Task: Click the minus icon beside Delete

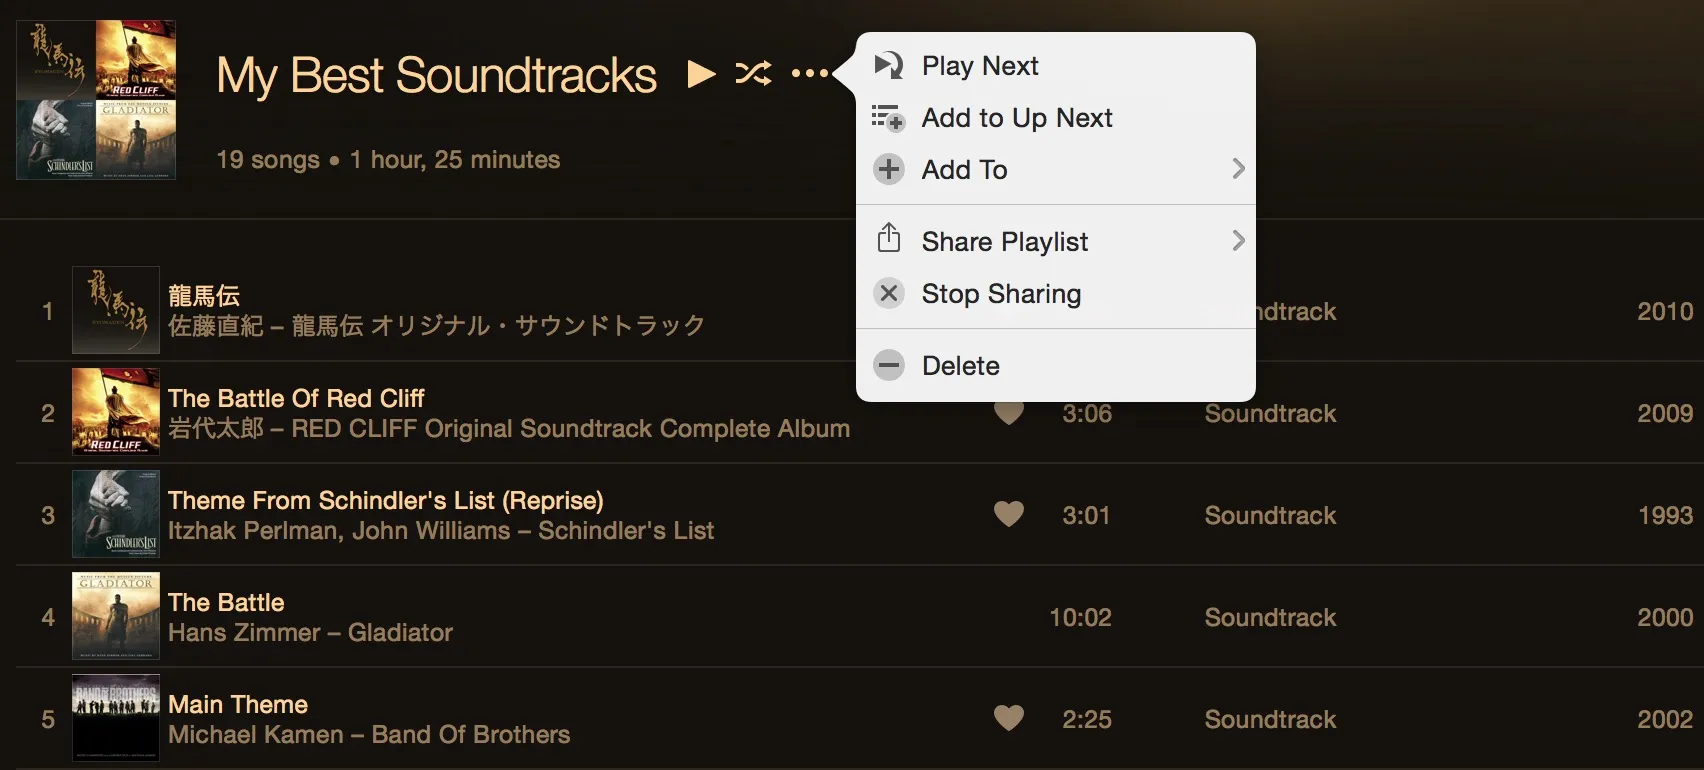Action: 888,365
